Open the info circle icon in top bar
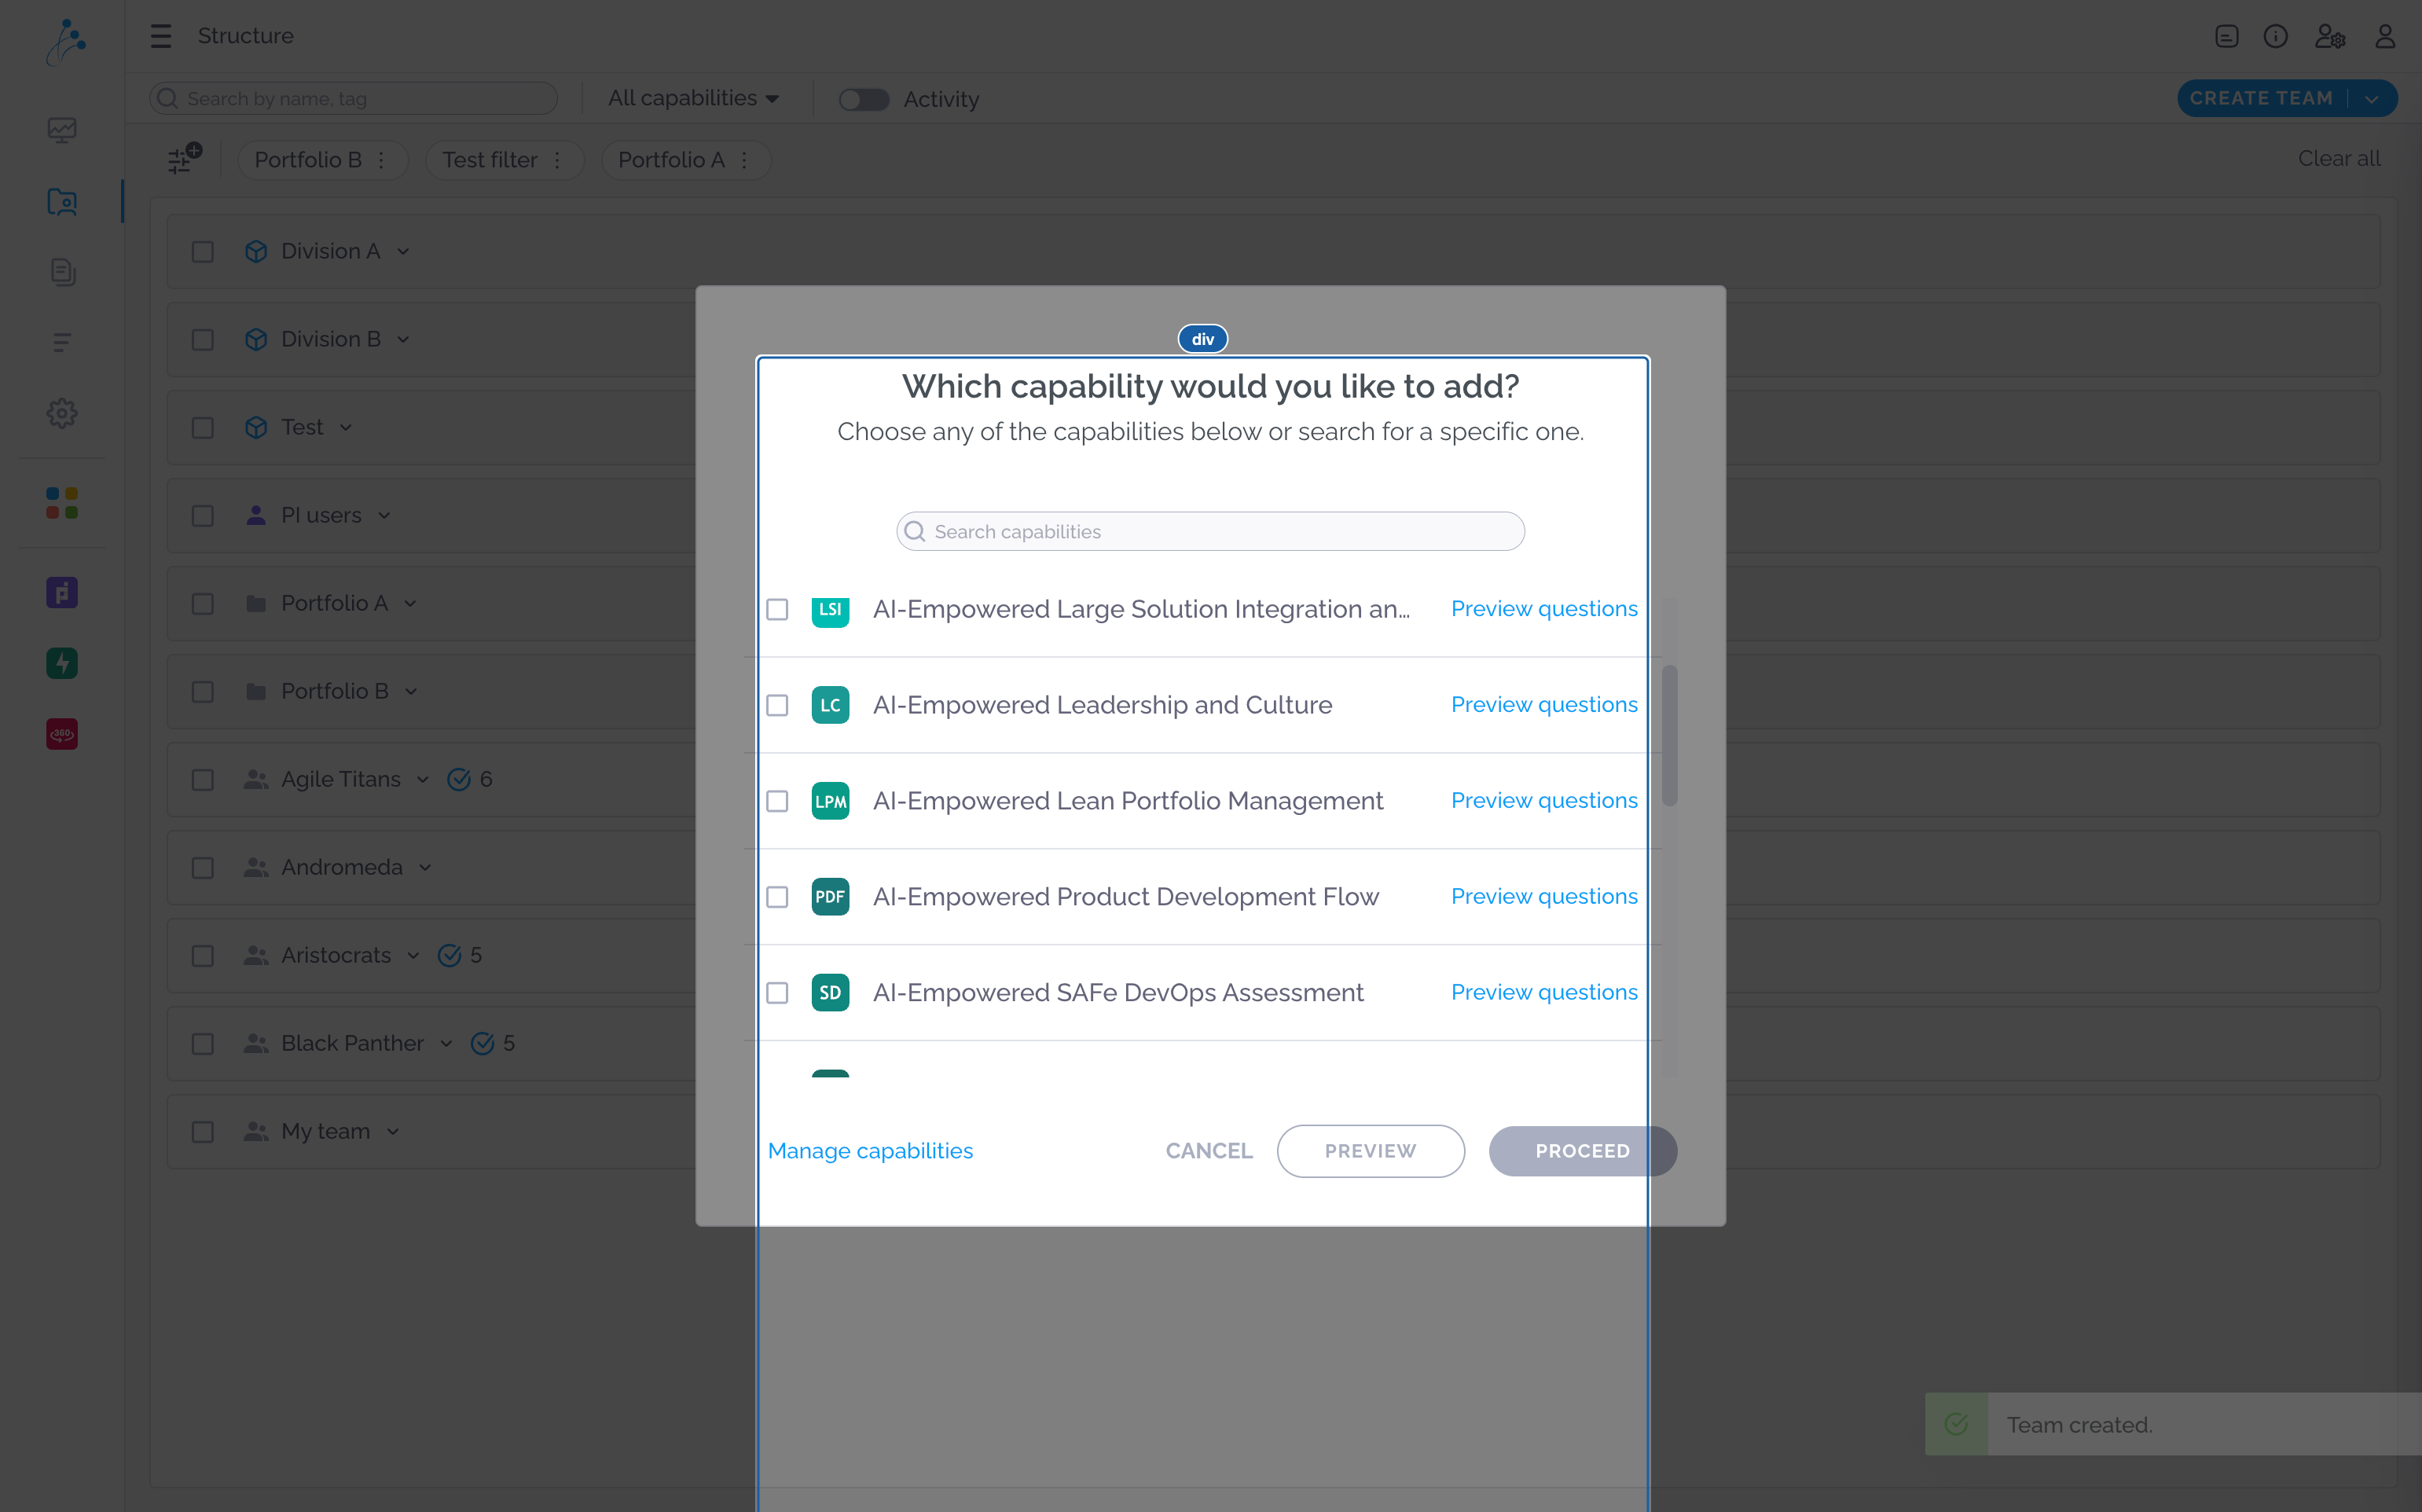 [2275, 37]
